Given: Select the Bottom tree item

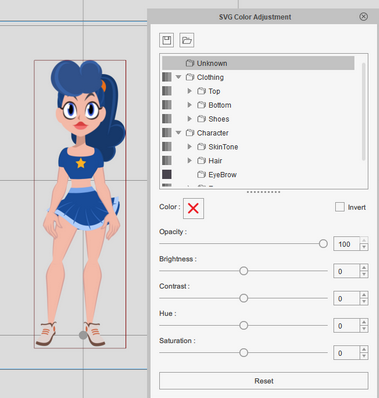Looking at the screenshot, I should [x=220, y=105].
